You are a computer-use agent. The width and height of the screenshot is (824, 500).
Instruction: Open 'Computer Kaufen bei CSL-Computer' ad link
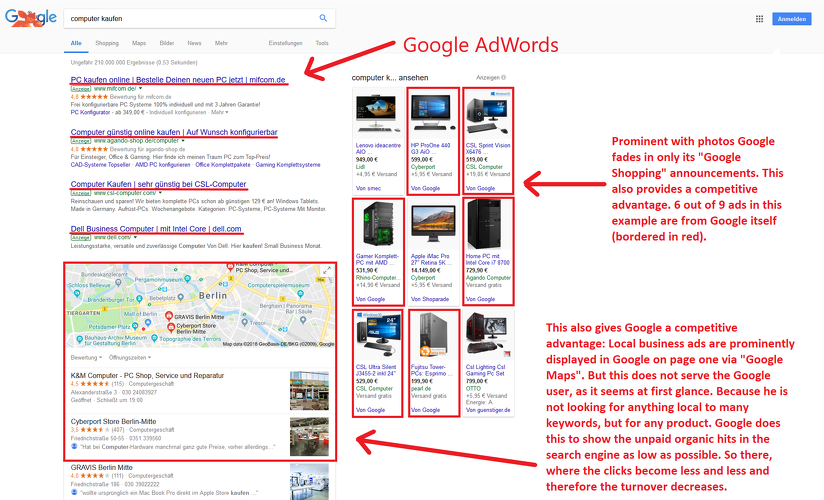click(158, 184)
